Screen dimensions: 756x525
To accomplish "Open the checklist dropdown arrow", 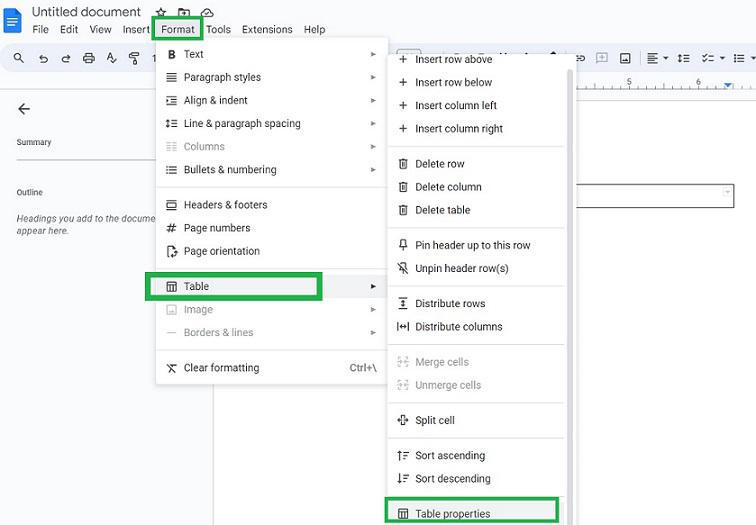I will [x=721, y=59].
